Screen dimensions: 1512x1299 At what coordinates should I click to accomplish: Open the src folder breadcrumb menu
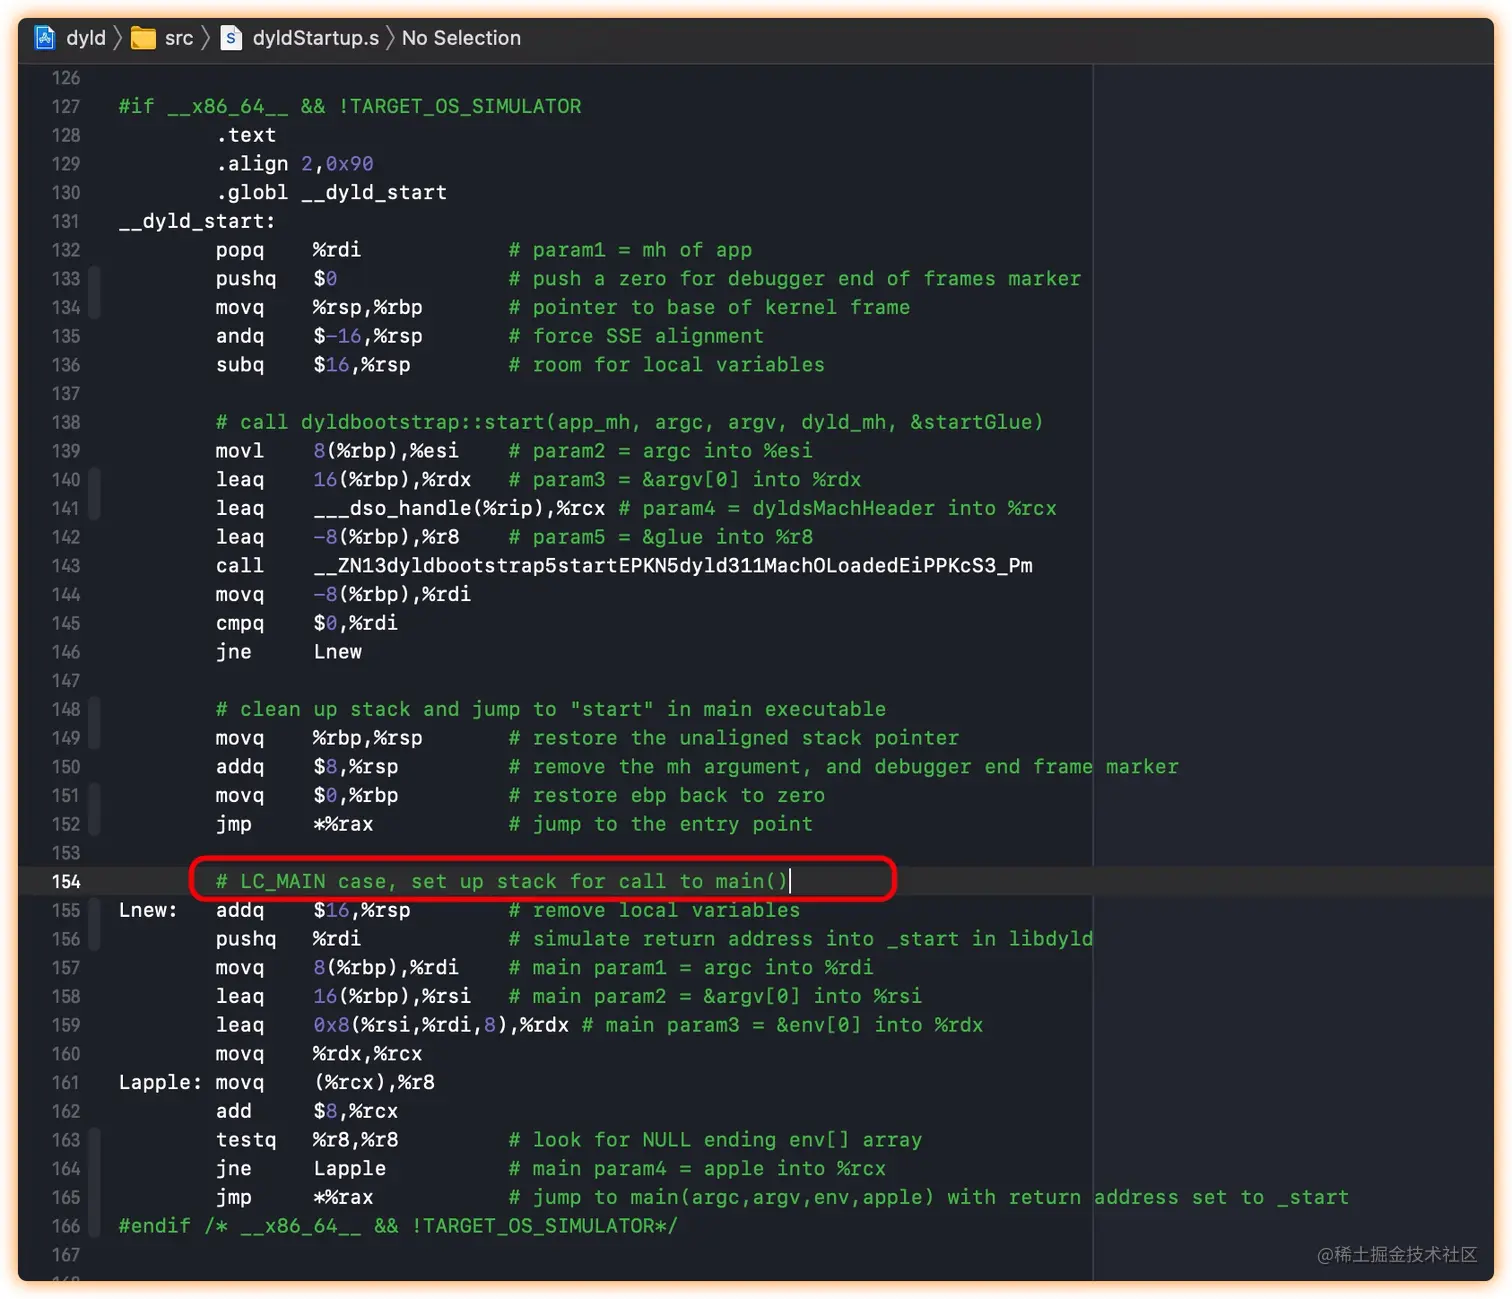point(179,38)
